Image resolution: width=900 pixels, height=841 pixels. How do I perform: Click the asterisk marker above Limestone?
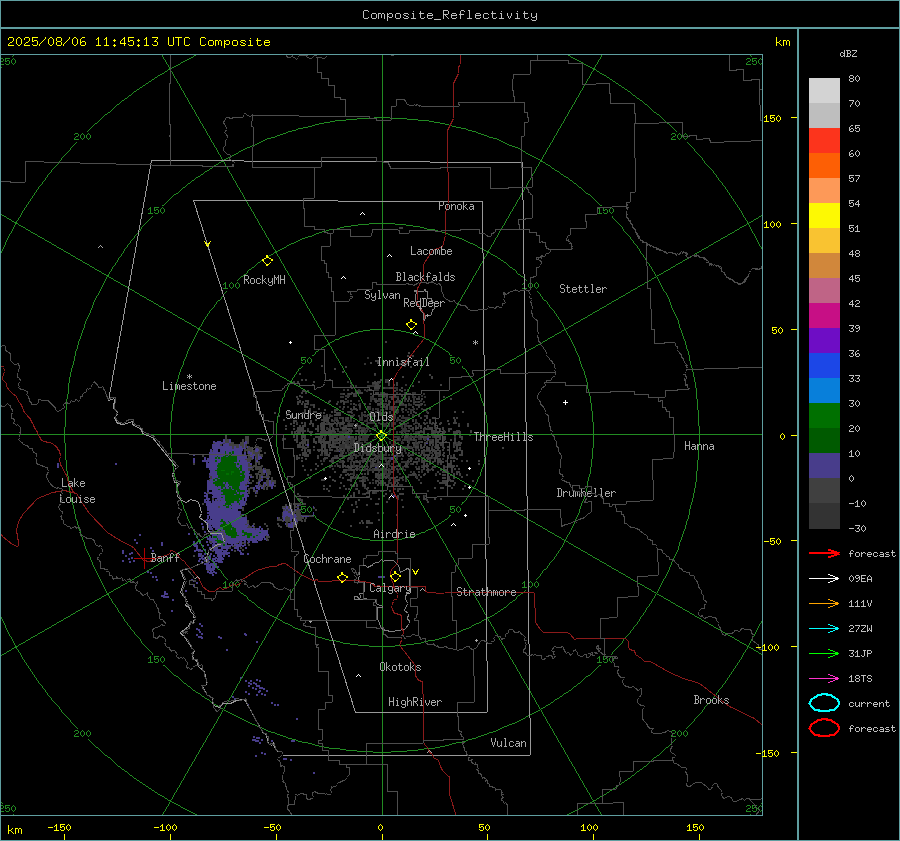point(189,377)
